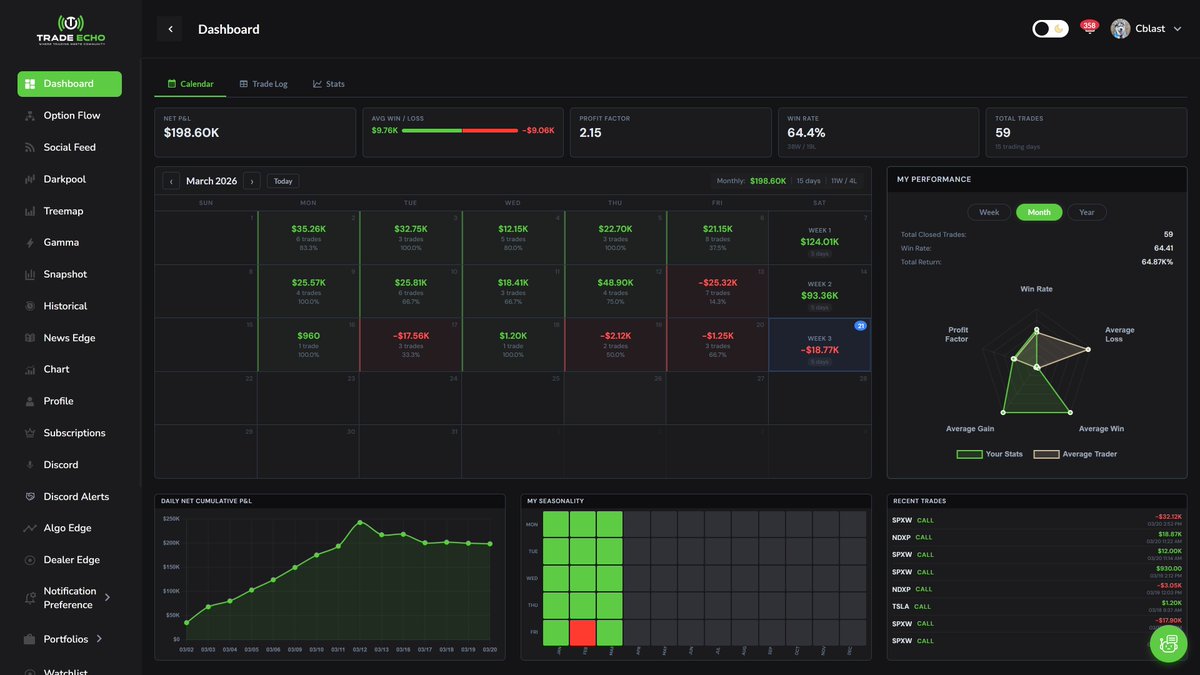The image size is (1200, 675).
Task: Open notifications bell with 358 badge
Action: pyautogui.click(x=1090, y=29)
